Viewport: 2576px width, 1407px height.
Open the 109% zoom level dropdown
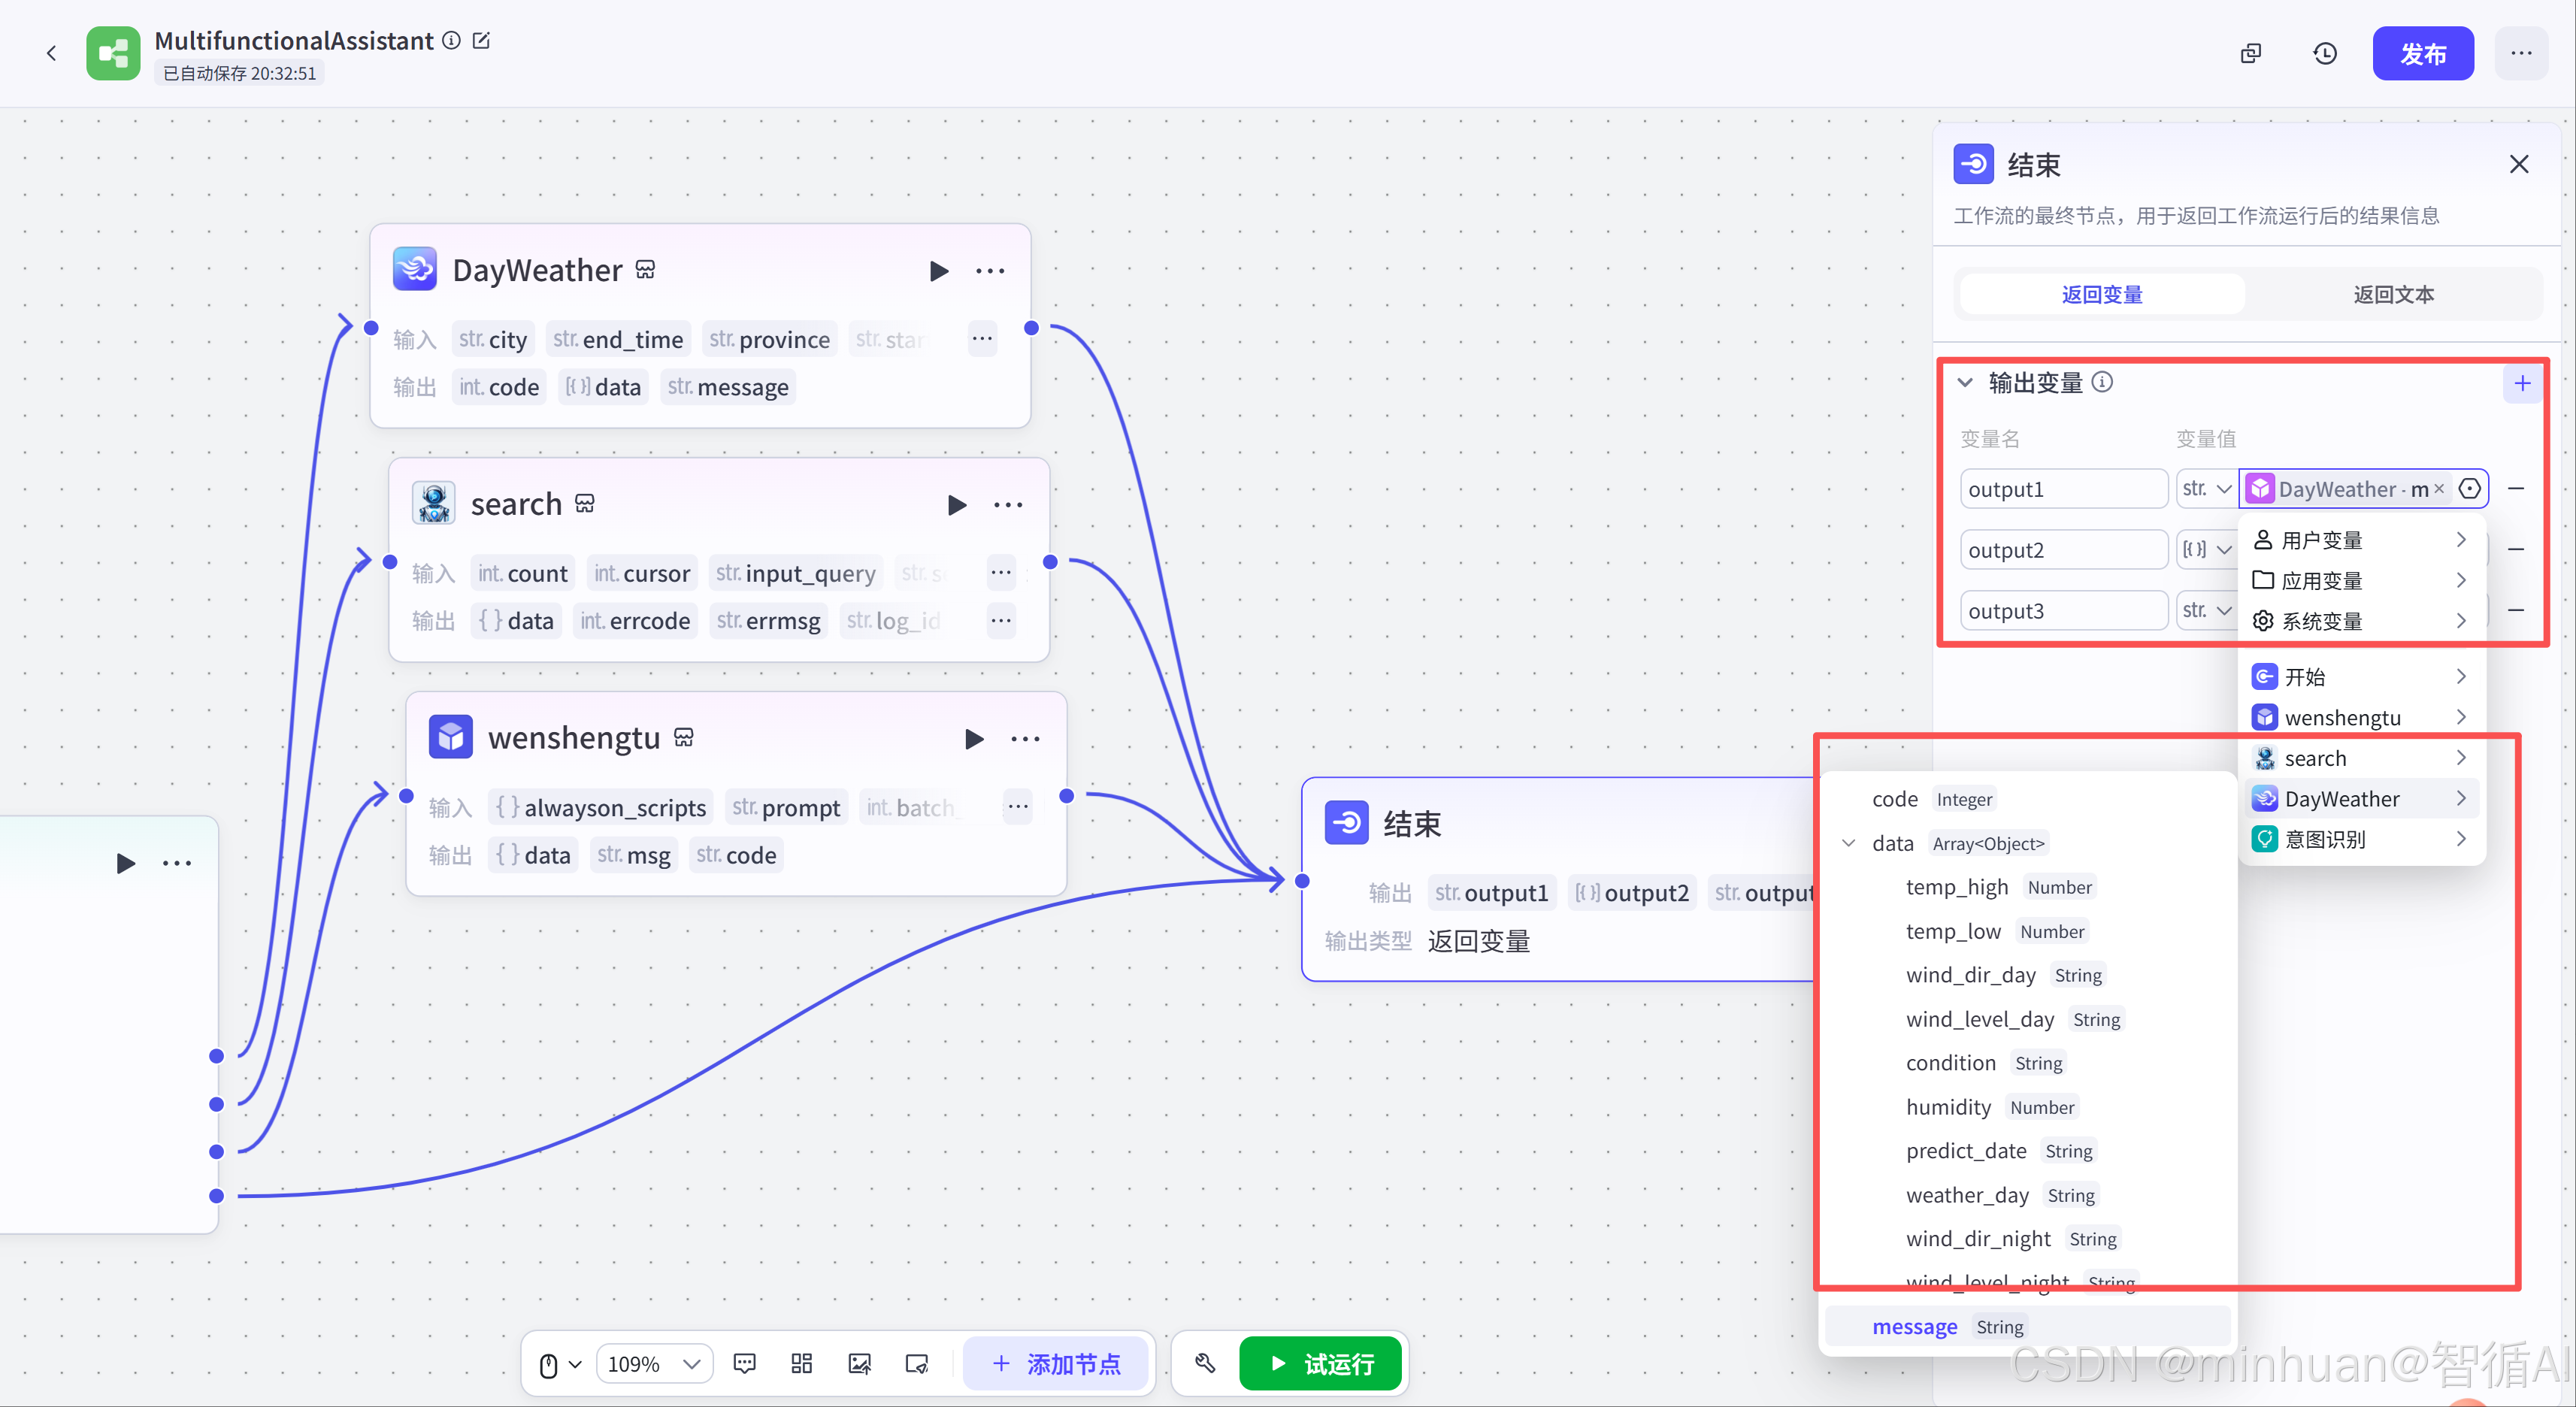[654, 1364]
